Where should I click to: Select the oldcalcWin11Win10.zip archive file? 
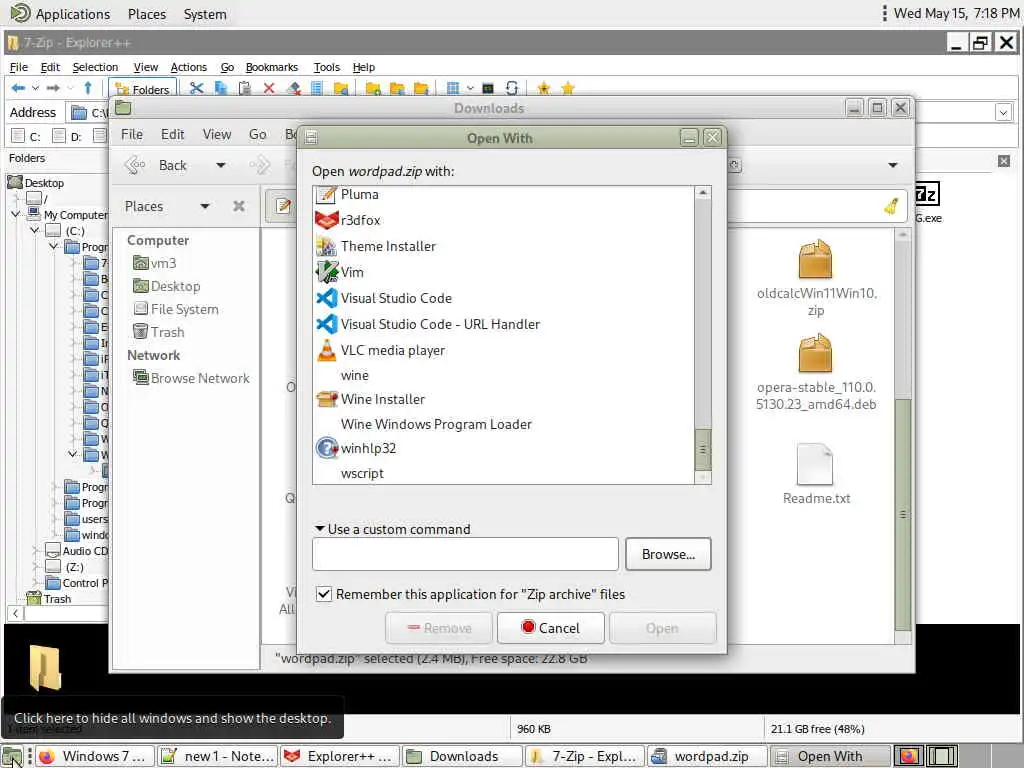tap(816, 278)
